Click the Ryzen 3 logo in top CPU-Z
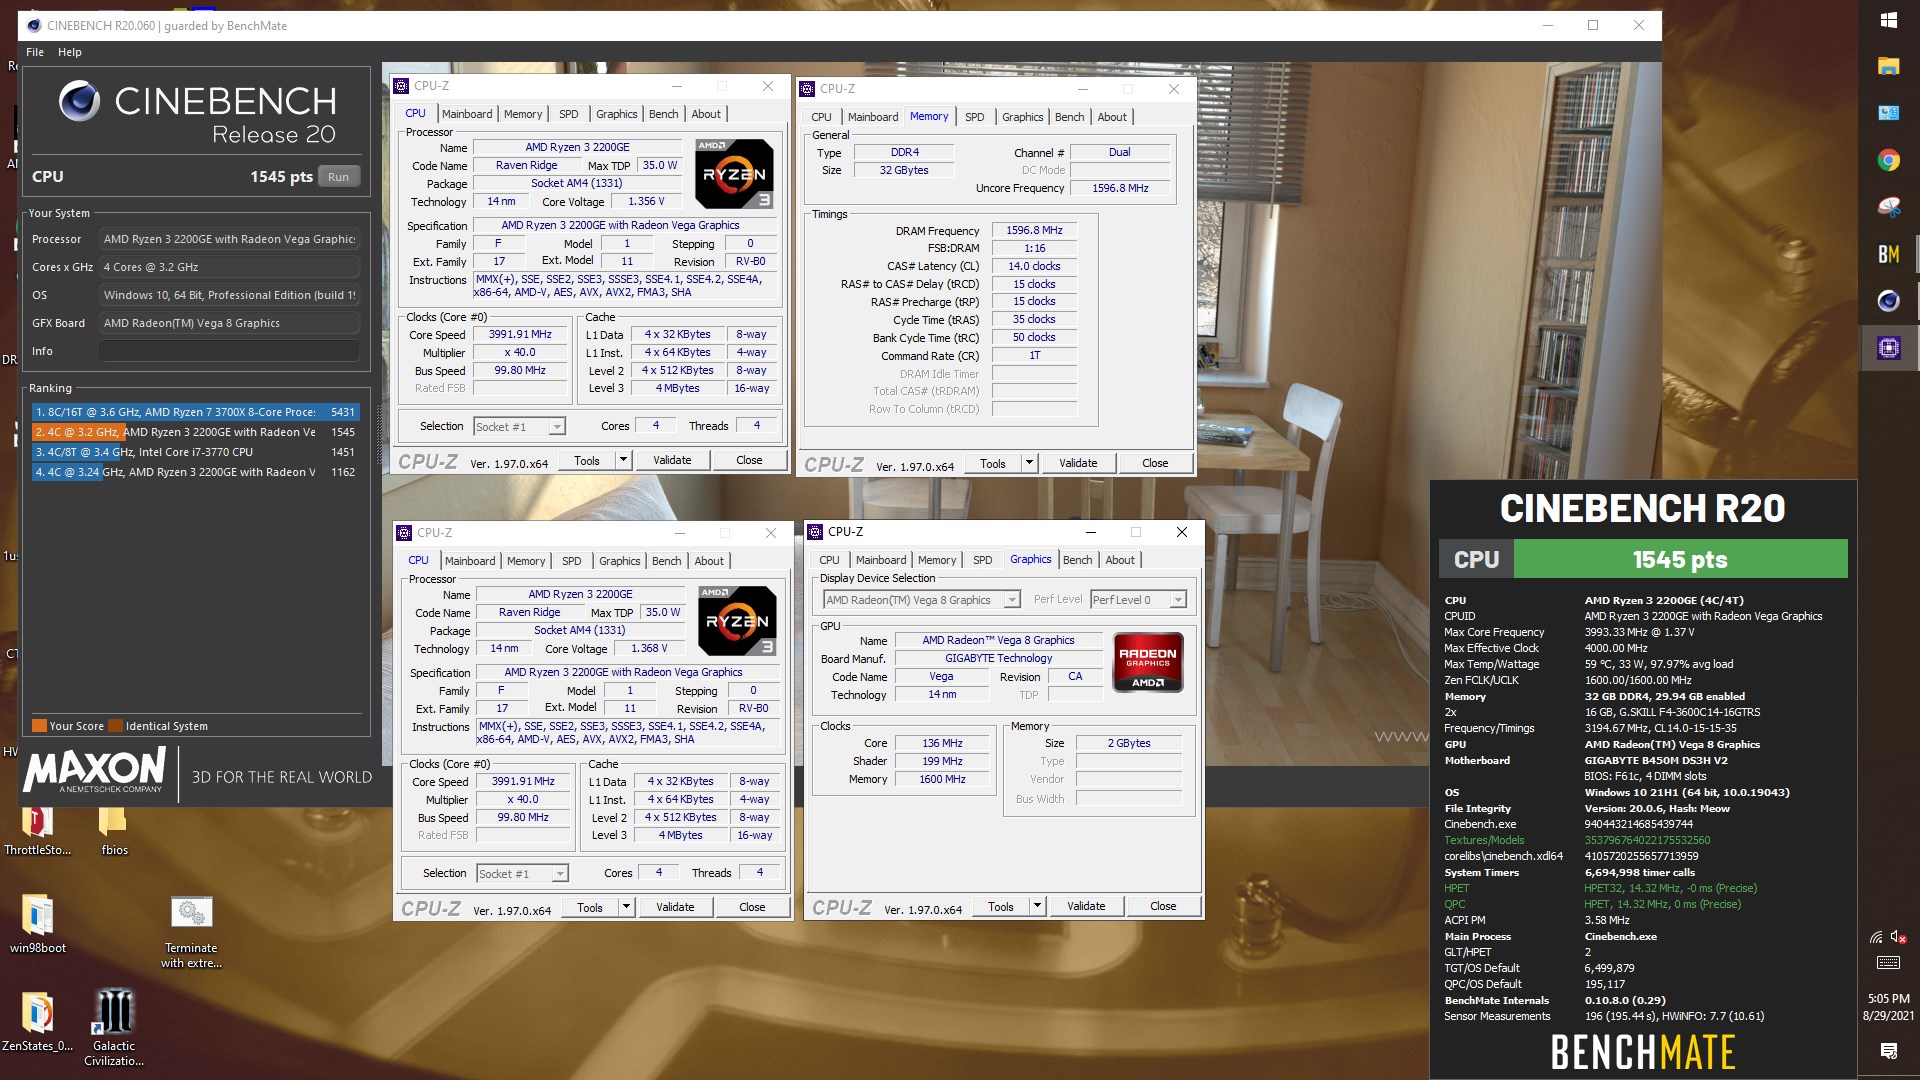Viewport: 1920px width, 1080px height. coord(734,174)
